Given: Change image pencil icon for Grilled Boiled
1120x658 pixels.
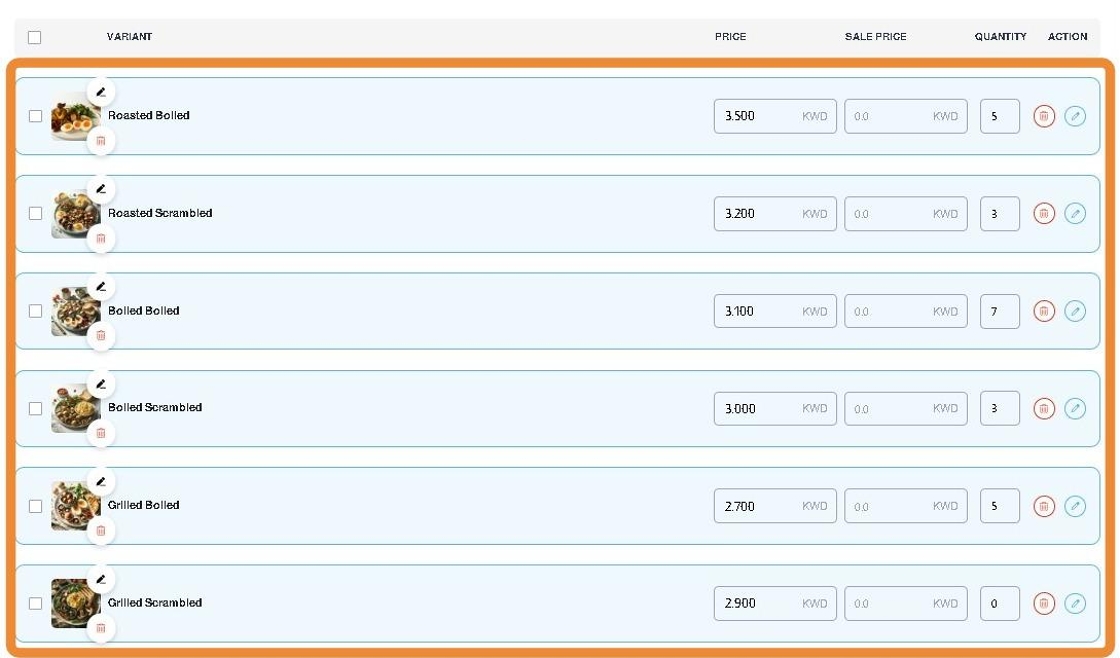Looking at the screenshot, I should [x=101, y=482].
